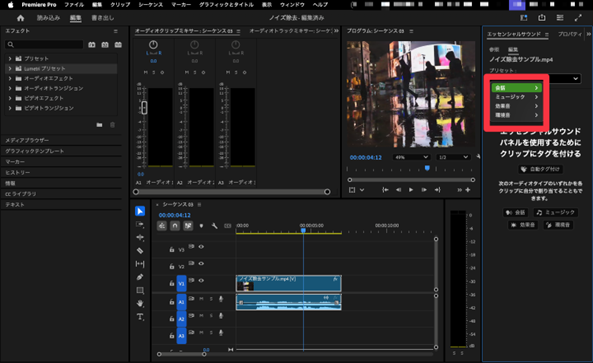Click 32-bit Color effects filter icon
Viewport: 593px width, 363px height.
[x=105, y=45]
